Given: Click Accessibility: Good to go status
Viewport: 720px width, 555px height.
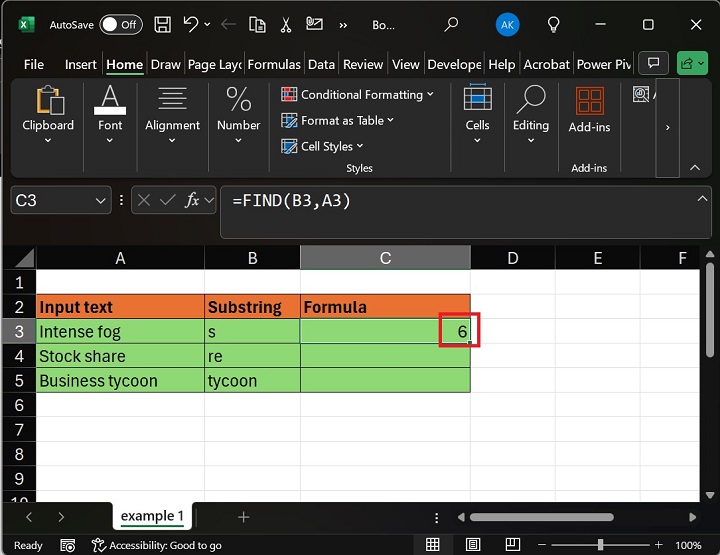Looking at the screenshot, I should (156, 545).
